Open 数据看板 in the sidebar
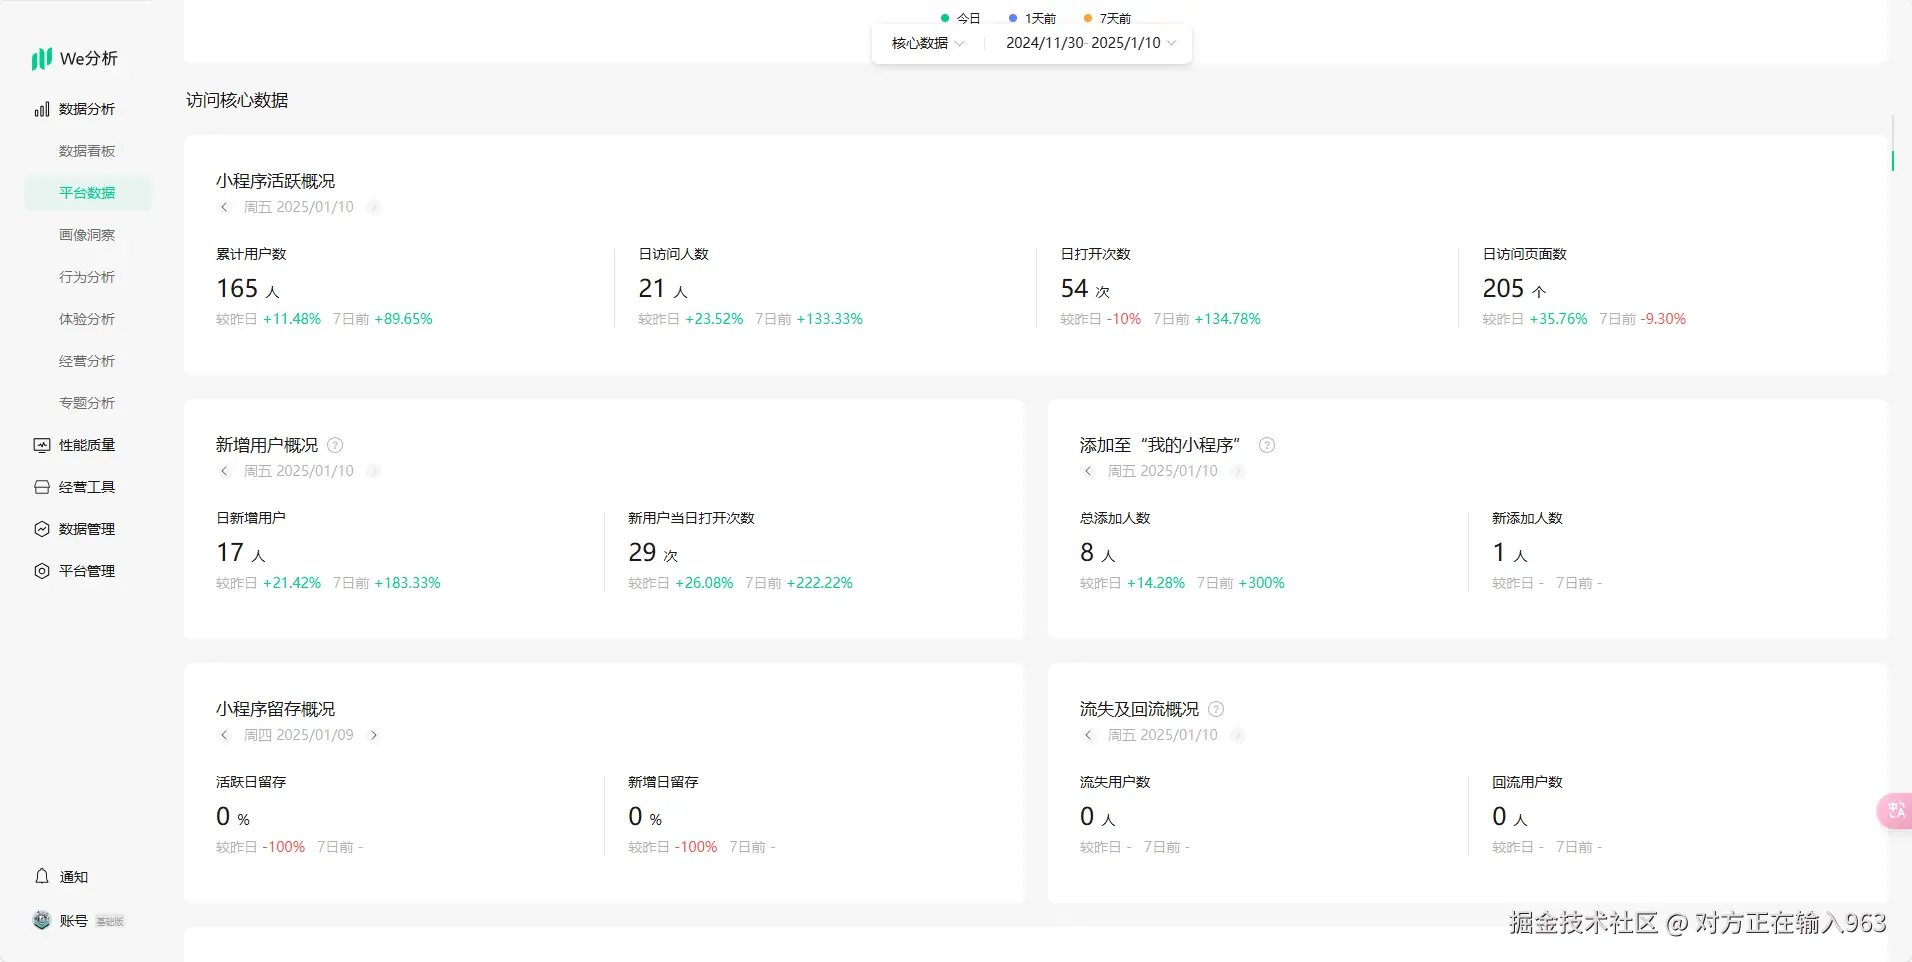The width and height of the screenshot is (1912, 962). 87,151
